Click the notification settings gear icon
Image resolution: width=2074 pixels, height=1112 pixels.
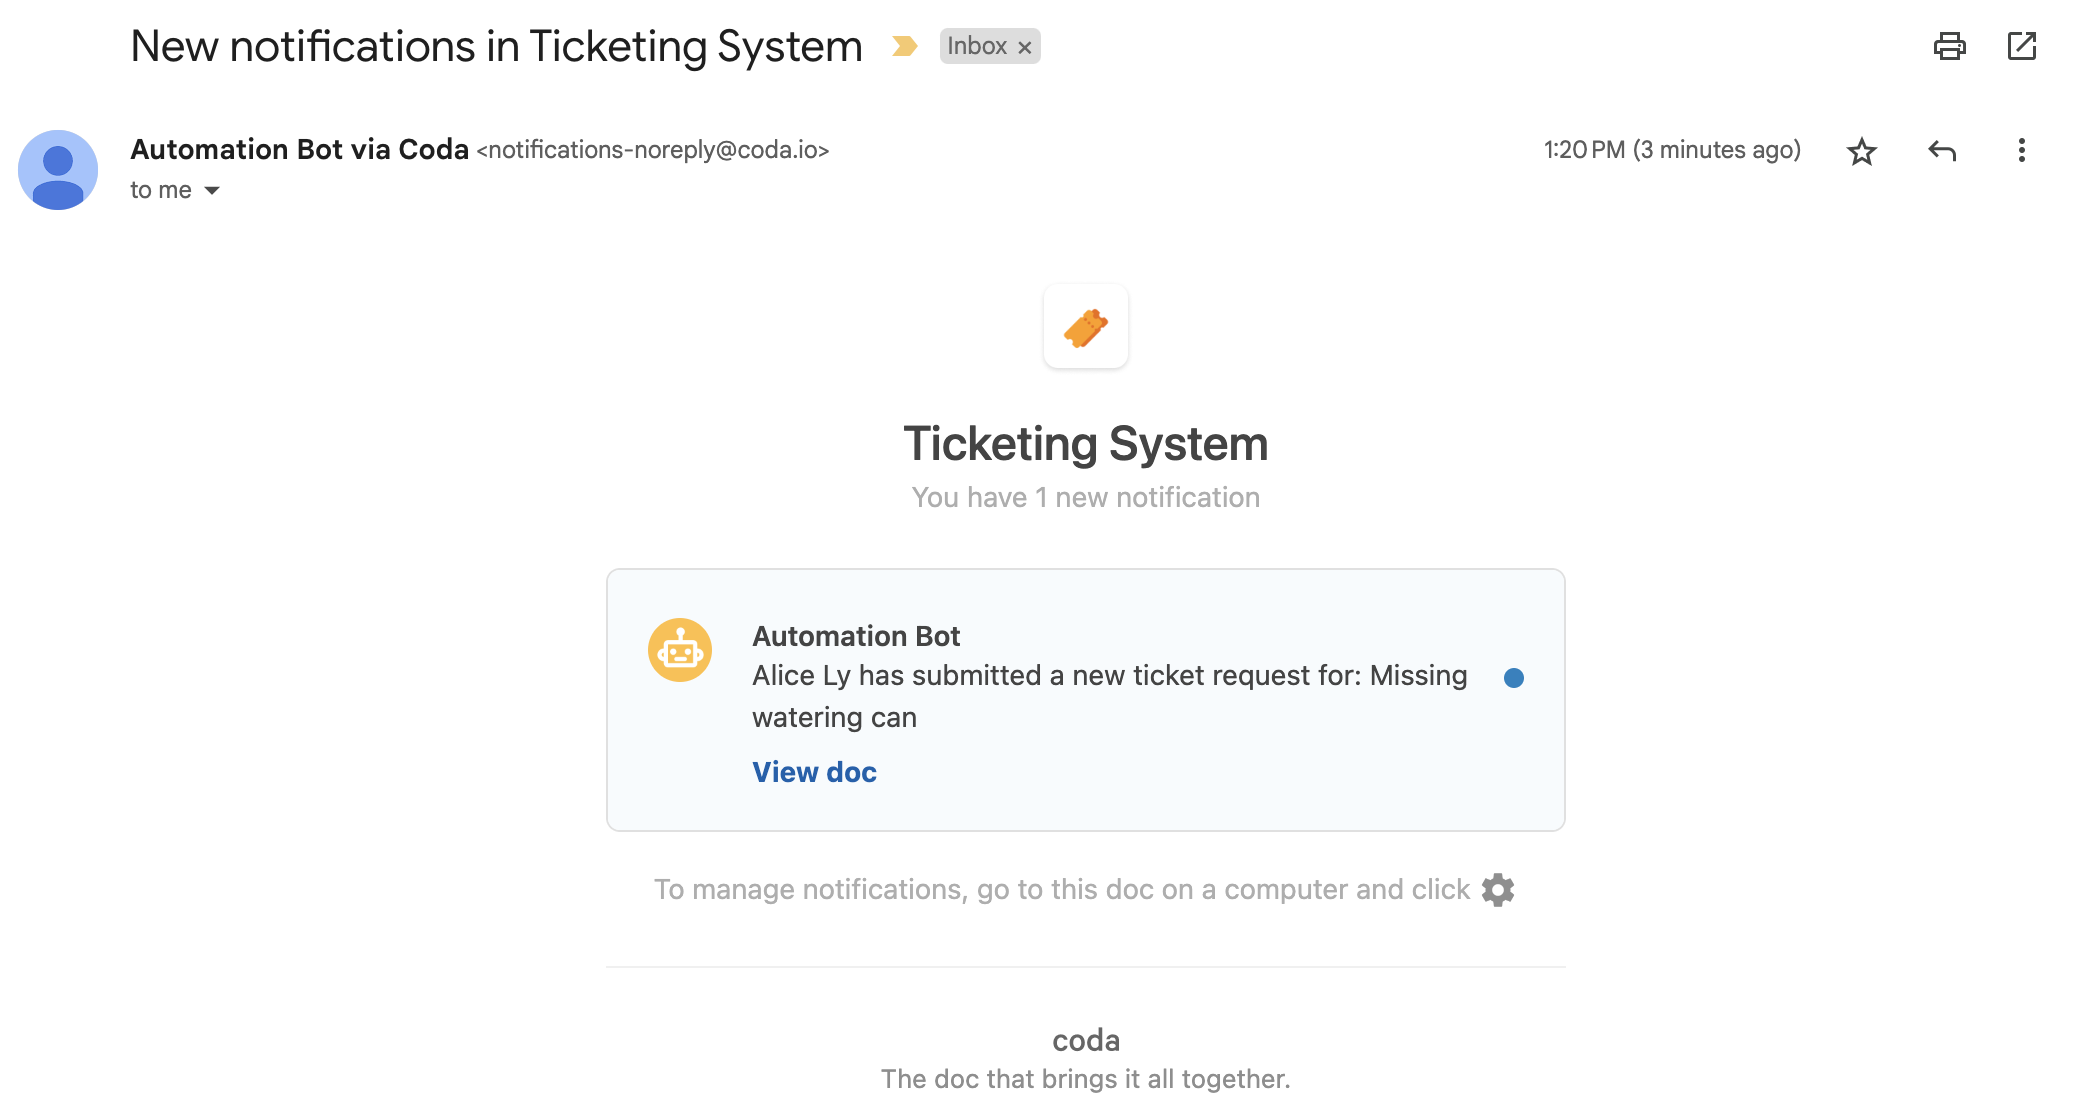[x=1497, y=889]
